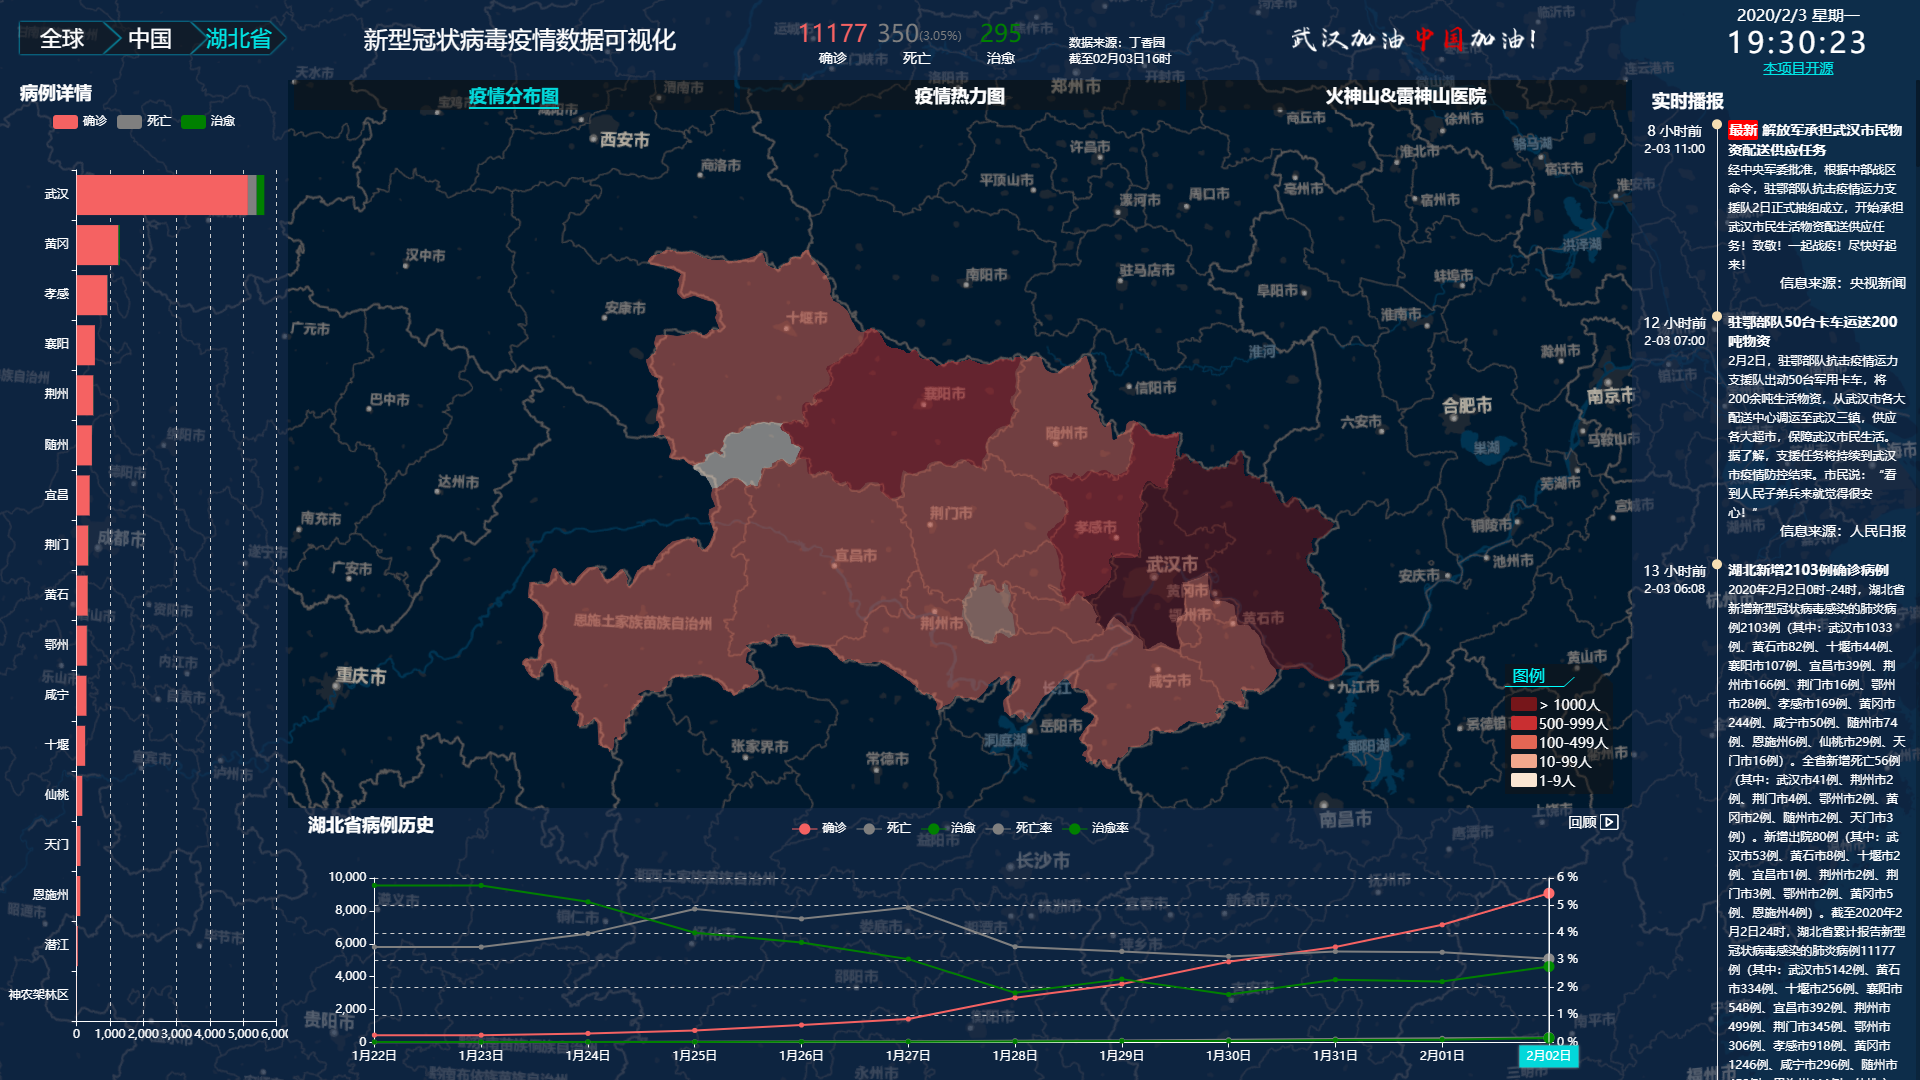The height and width of the screenshot is (1080, 1920).
Task: Select the 1-9人 legend color swatch
Action: [x=1523, y=780]
